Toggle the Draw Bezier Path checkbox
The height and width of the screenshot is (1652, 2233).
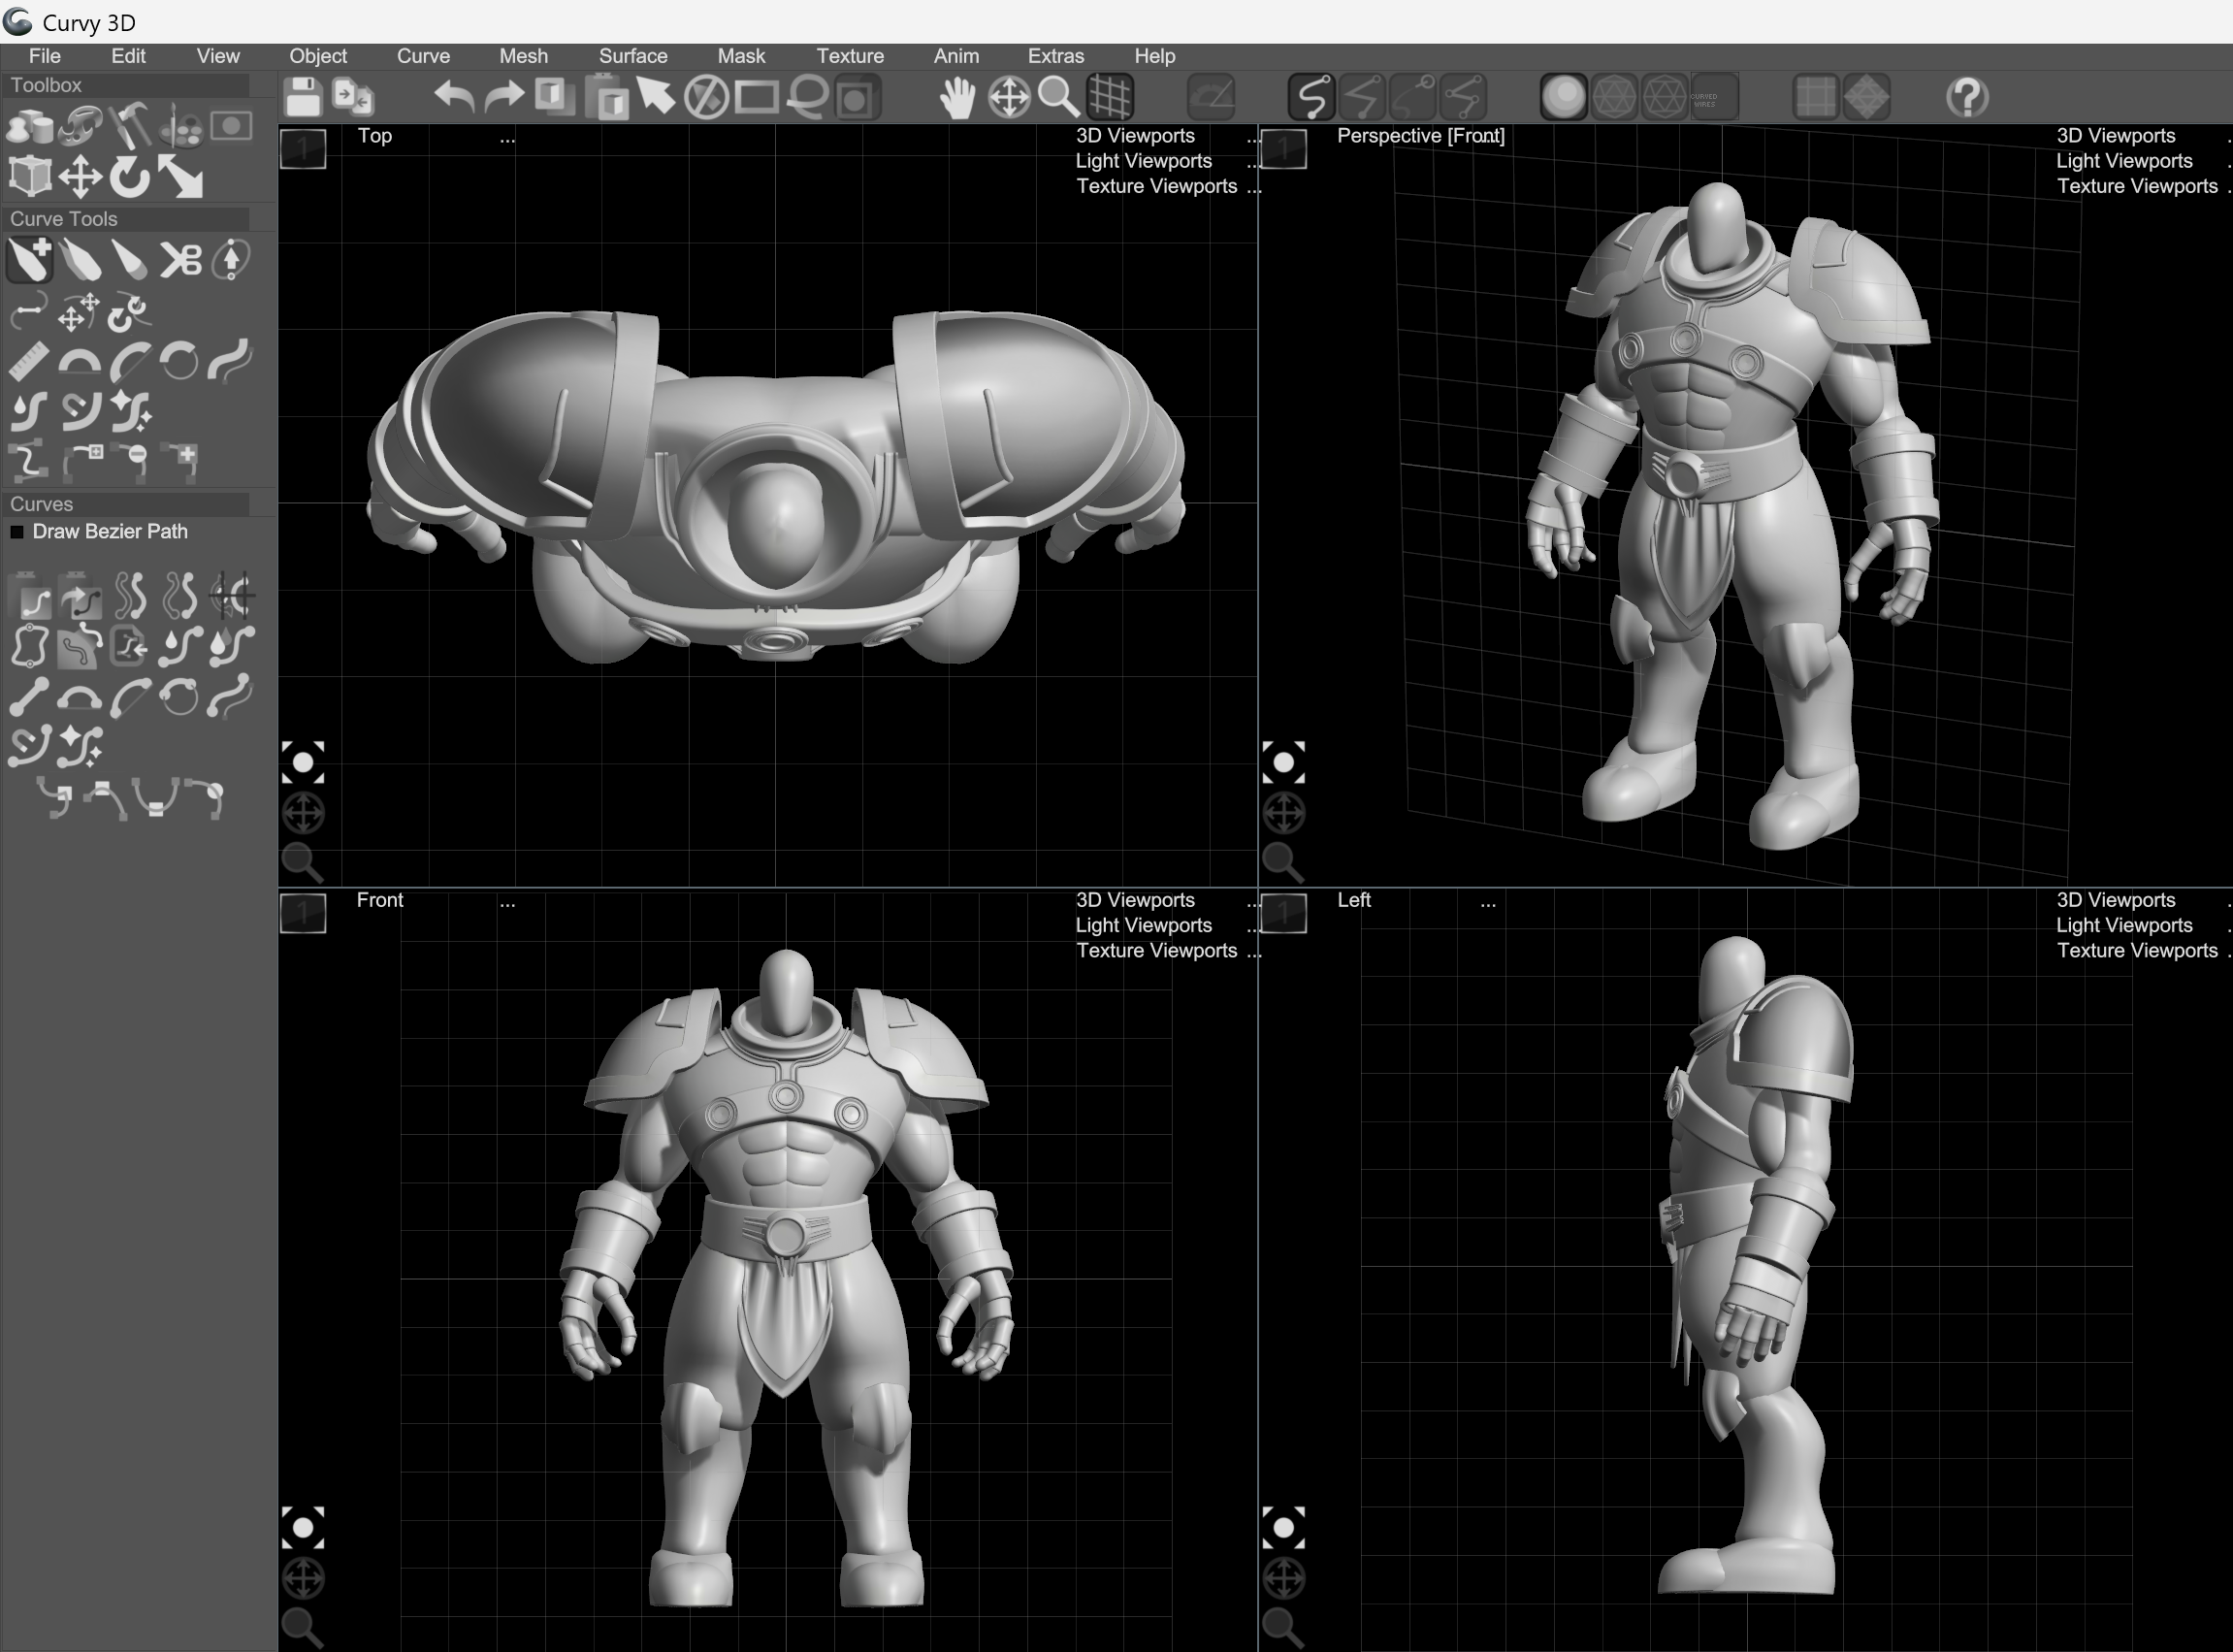(x=17, y=532)
